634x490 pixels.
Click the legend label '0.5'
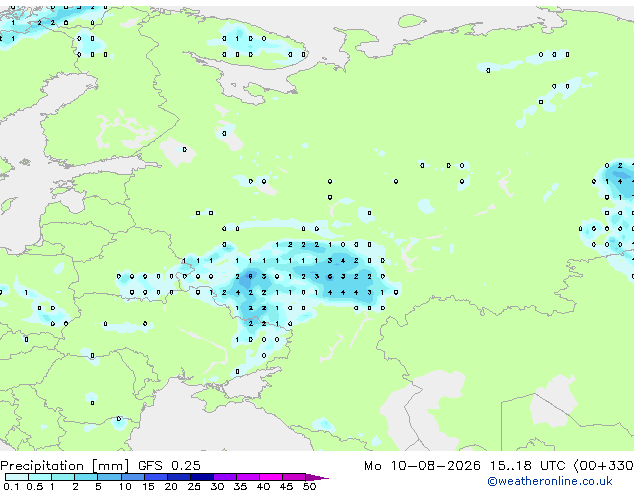pos(35,486)
